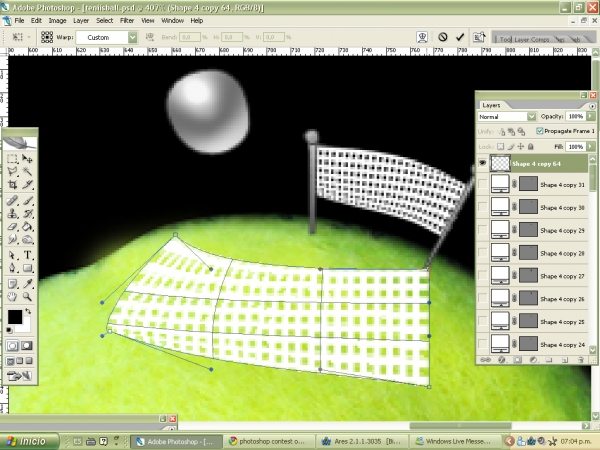Select the Move tool

click(x=27, y=158)
